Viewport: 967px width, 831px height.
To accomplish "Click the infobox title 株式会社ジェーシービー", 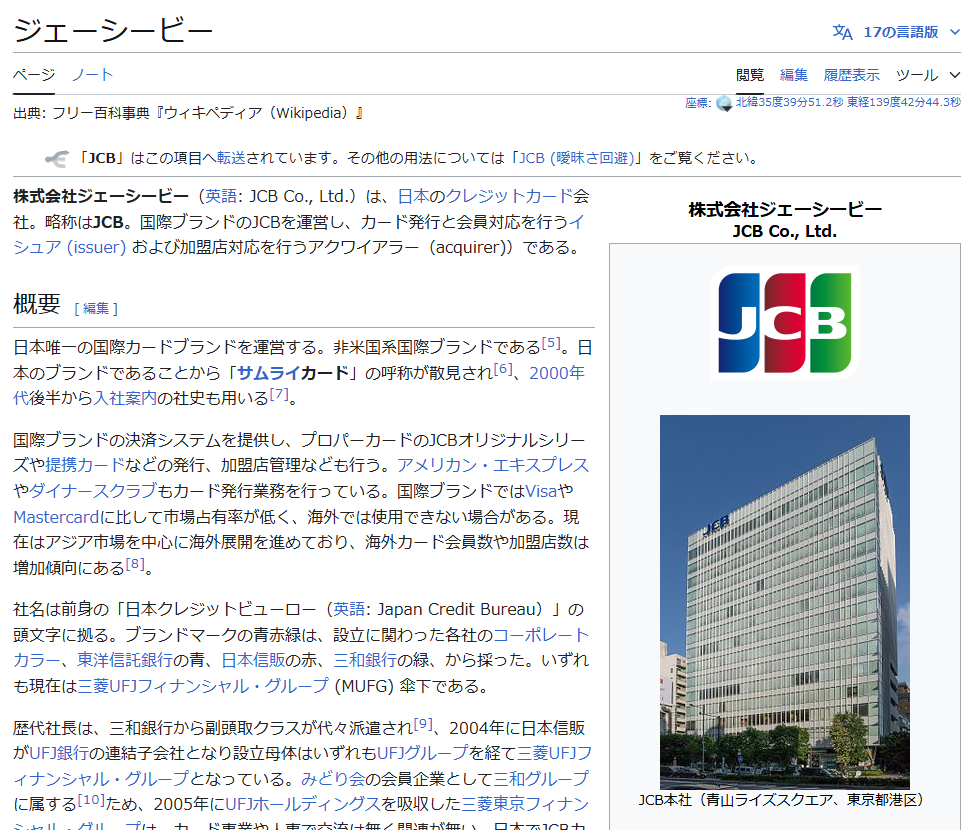I will 784,210.
